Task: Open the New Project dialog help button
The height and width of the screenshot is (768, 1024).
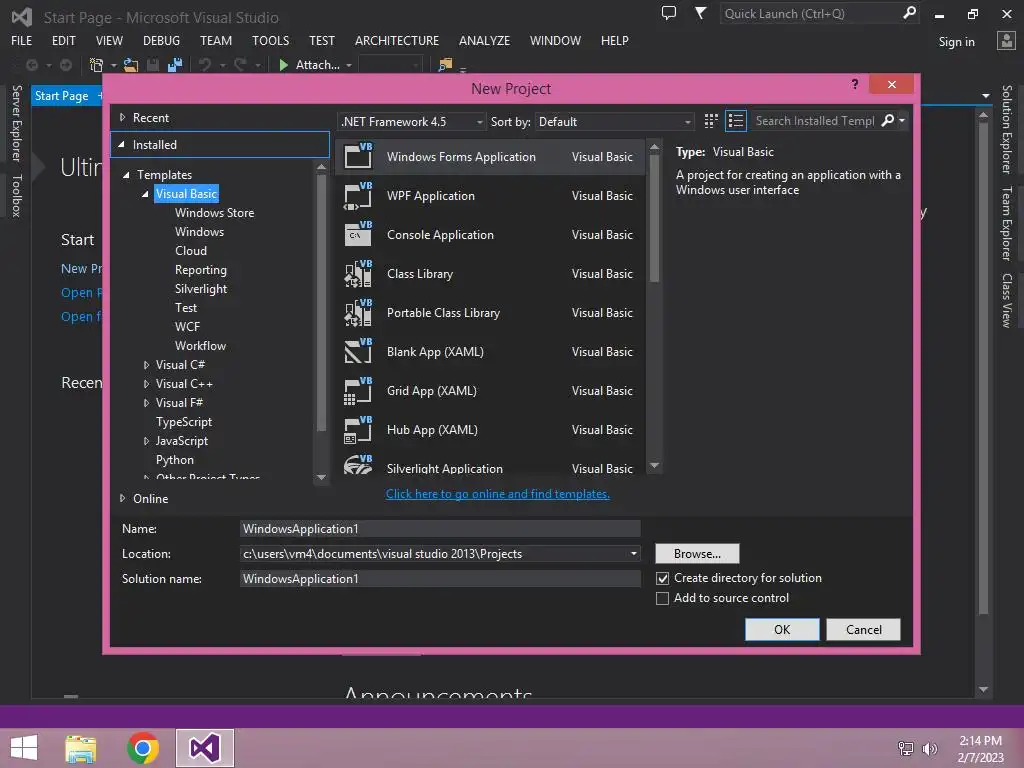Action: coord(855,84)
